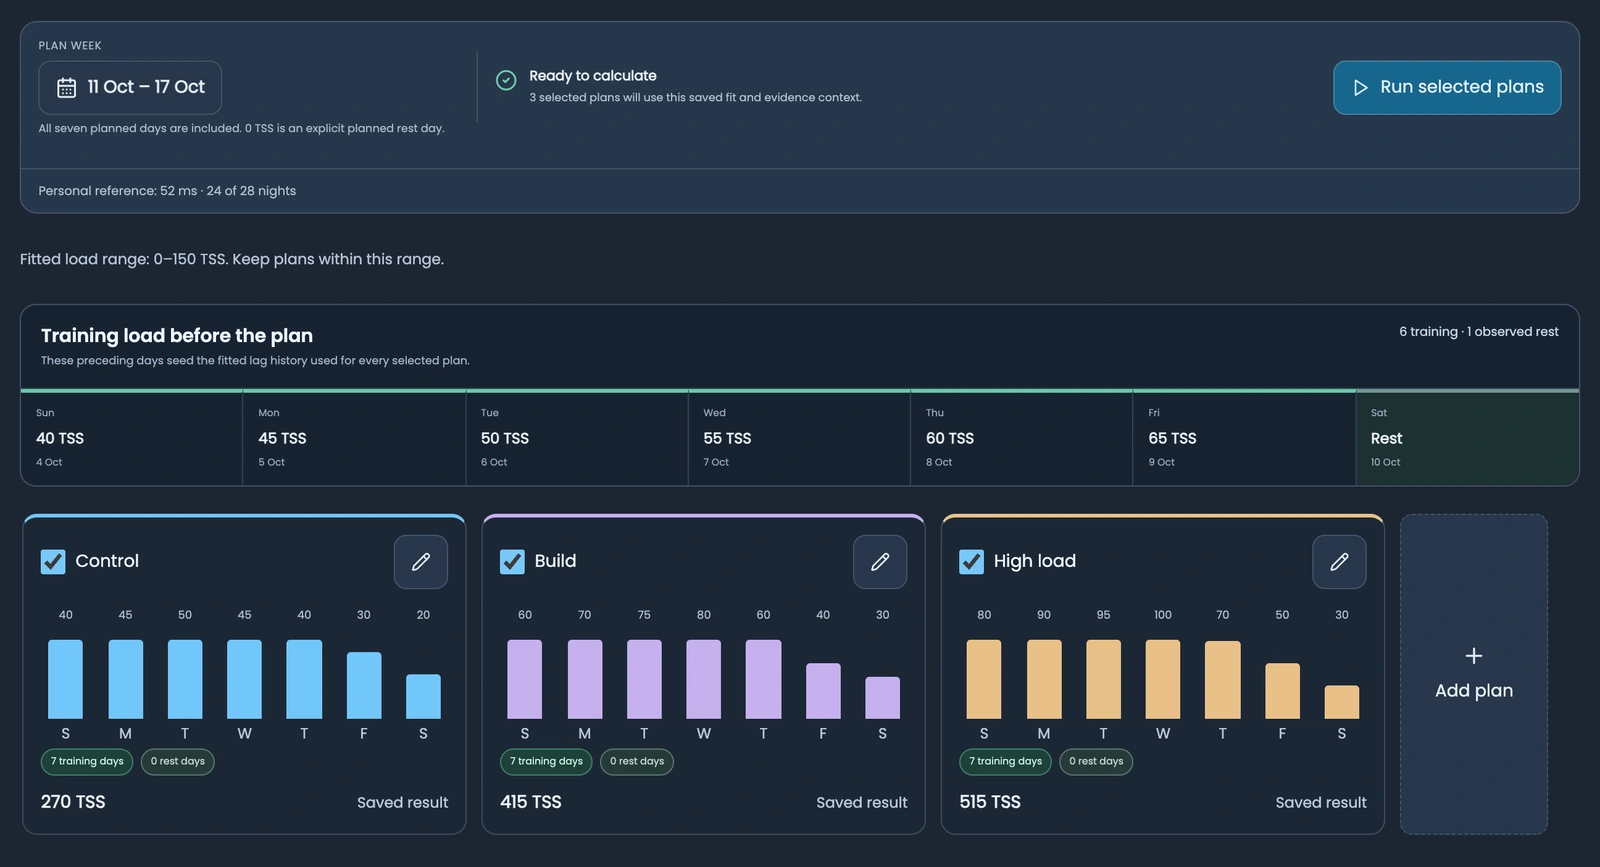The image size is (1600, 867).
Task: Click the Control plan's 0 rest days badge
Action: click(178, 762)
